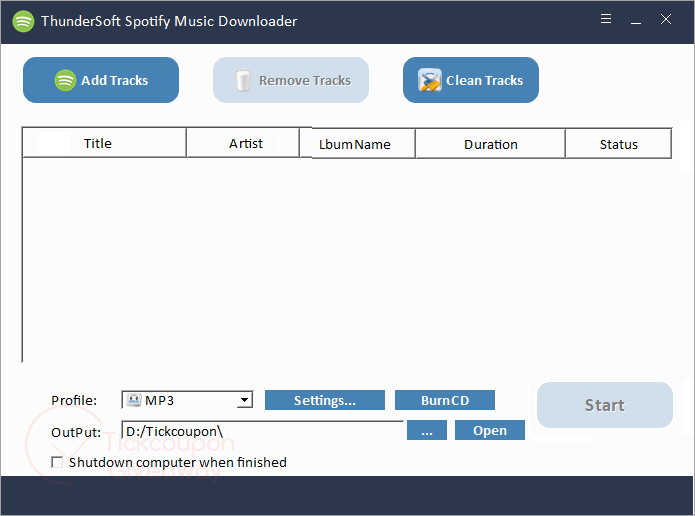Sort by the Status column header

618,144
